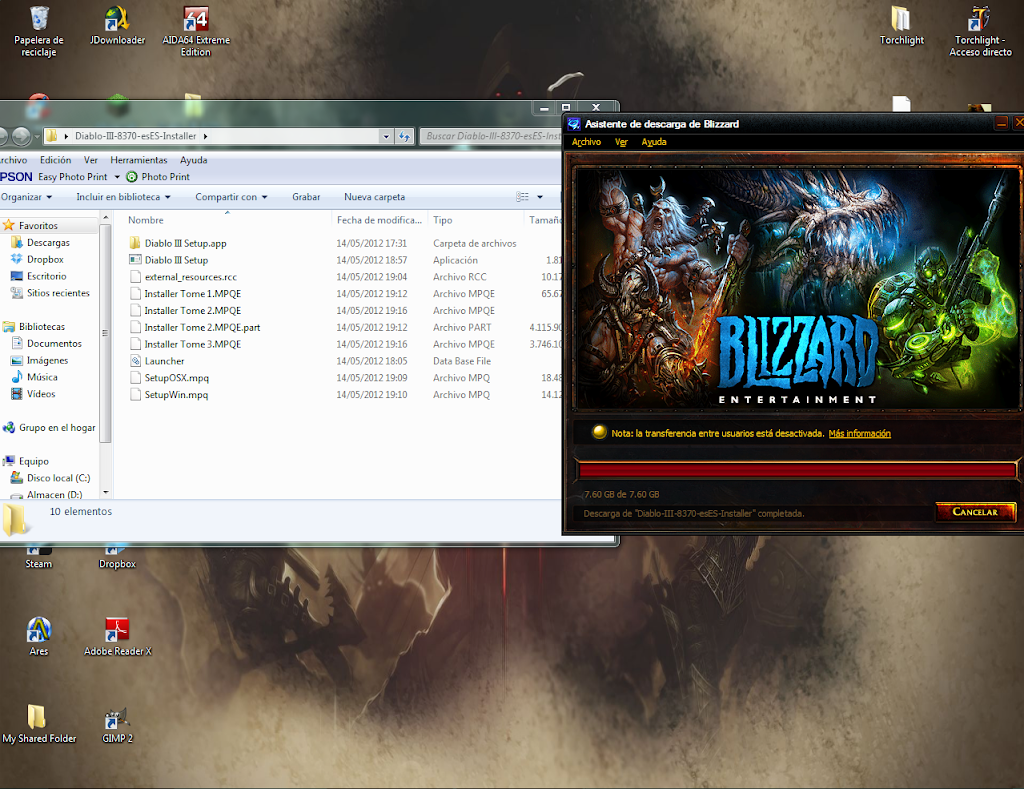Open Descargas in Favoritos

[48, 242]
